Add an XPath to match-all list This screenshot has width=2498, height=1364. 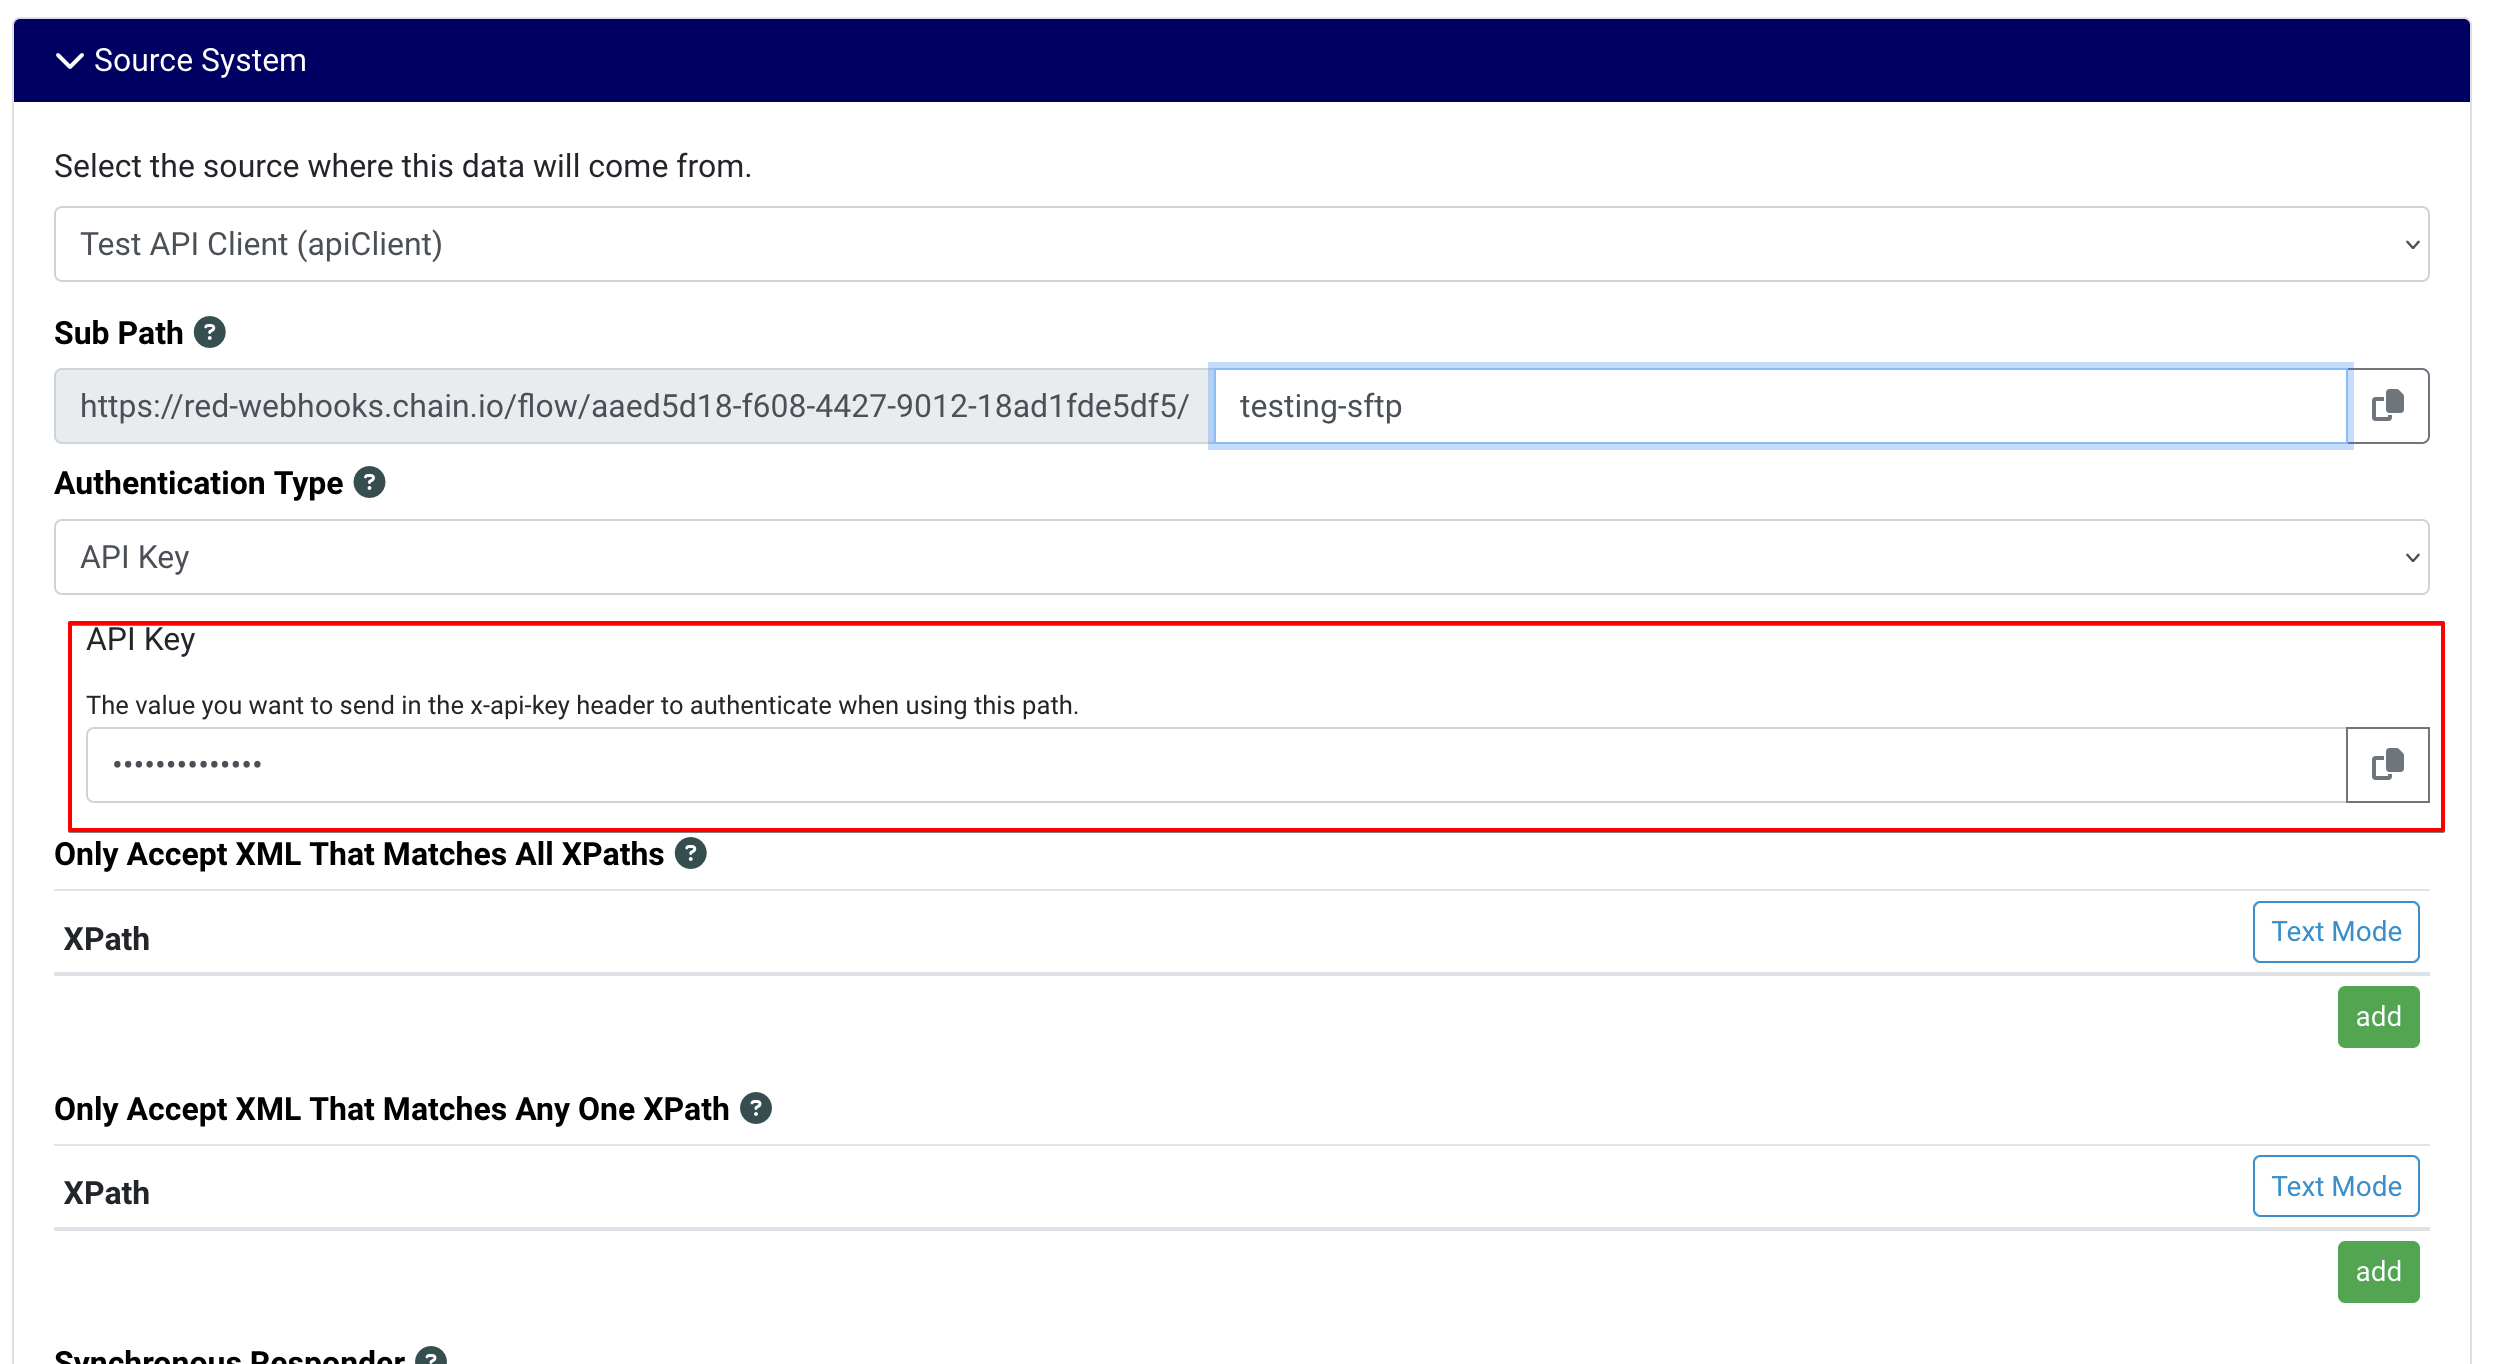(2377, 1017)
